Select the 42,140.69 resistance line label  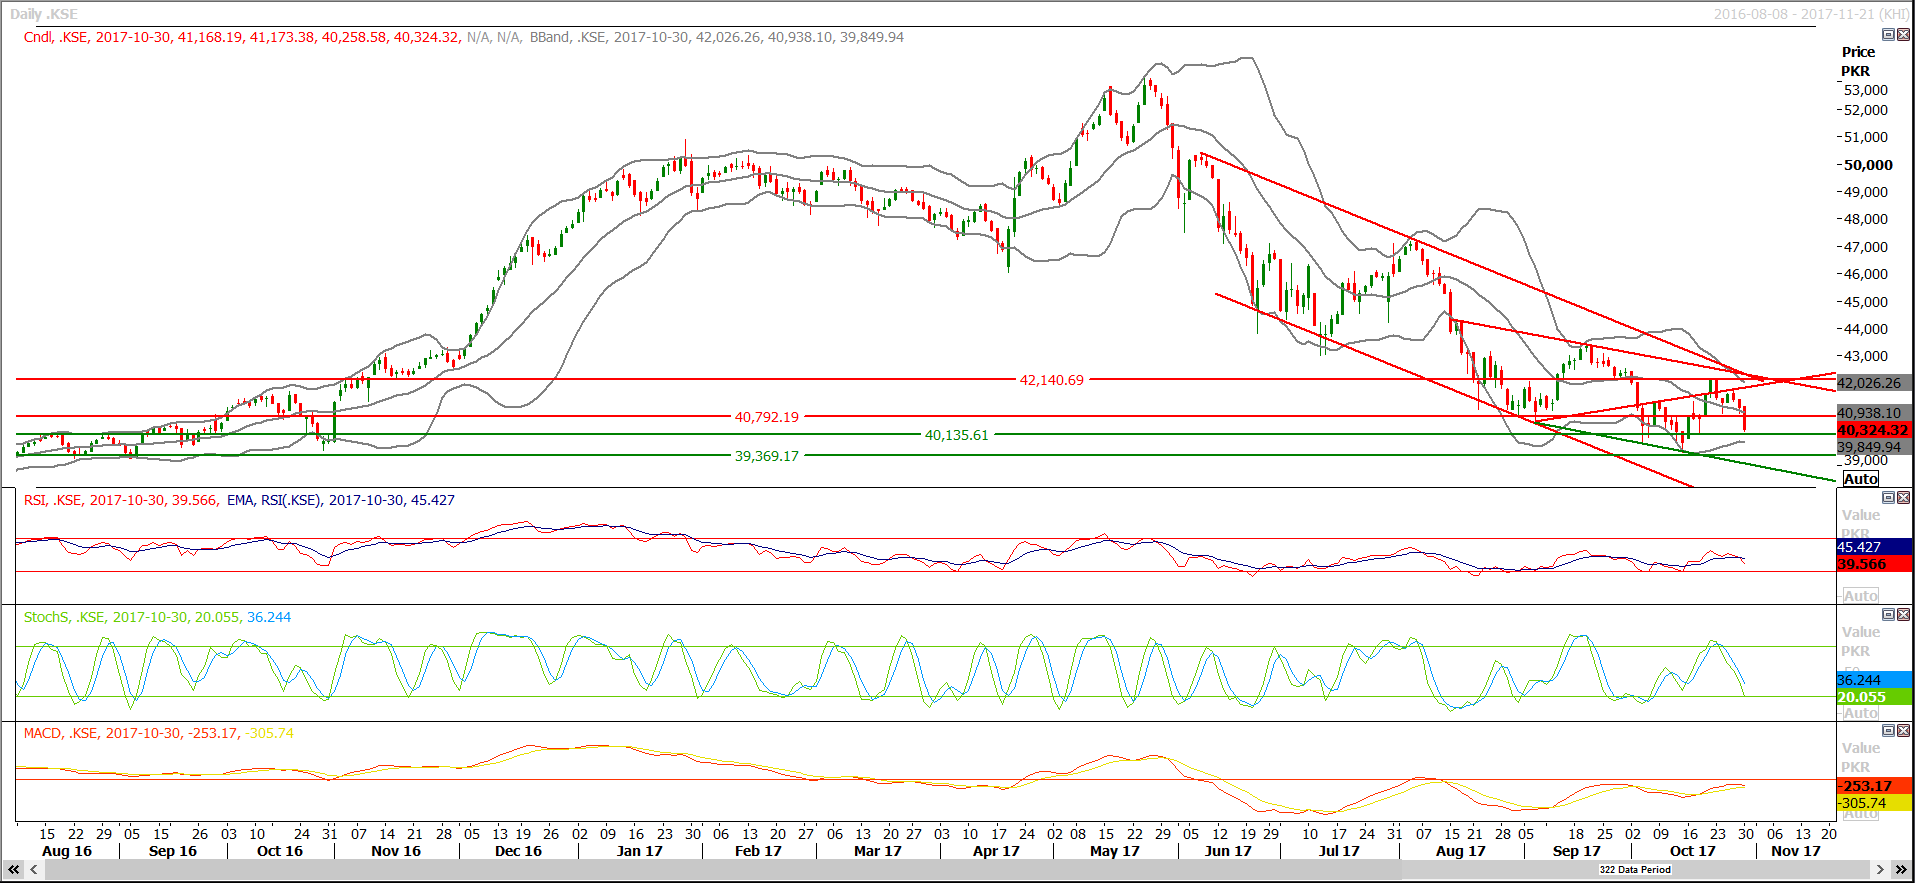coord(1051,380)
